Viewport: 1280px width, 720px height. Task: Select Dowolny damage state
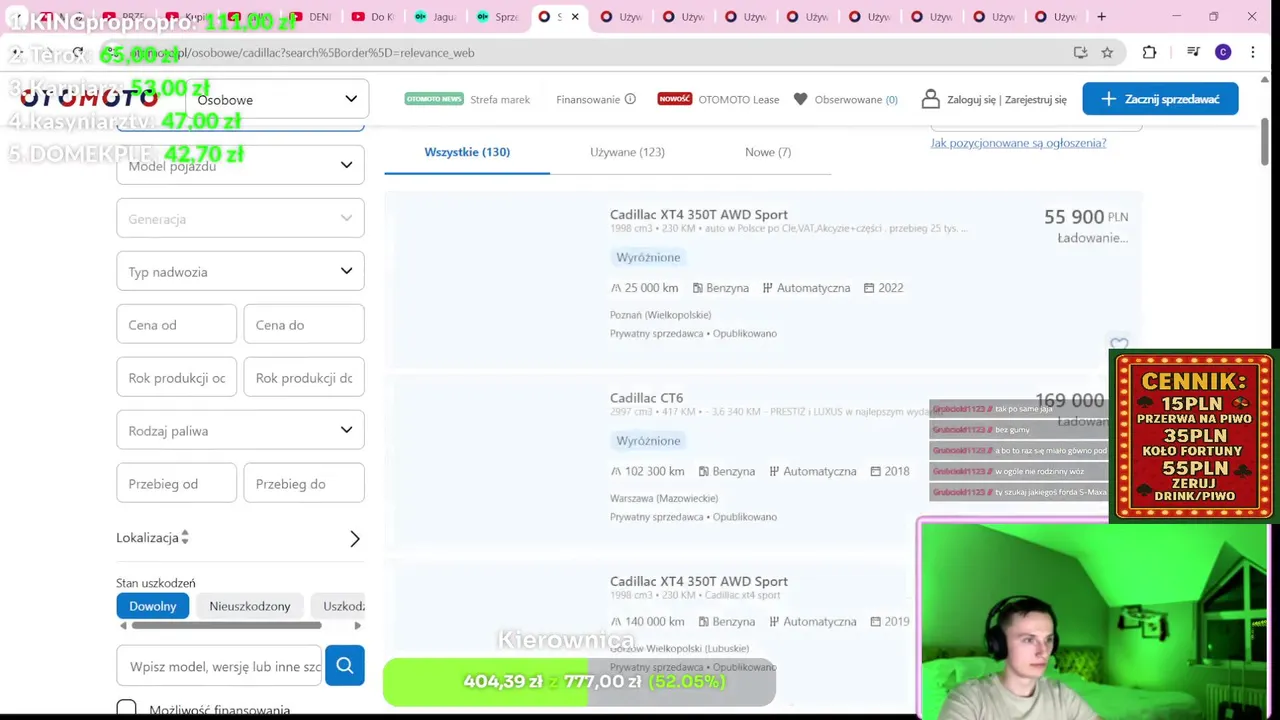(x=152, y=606)
